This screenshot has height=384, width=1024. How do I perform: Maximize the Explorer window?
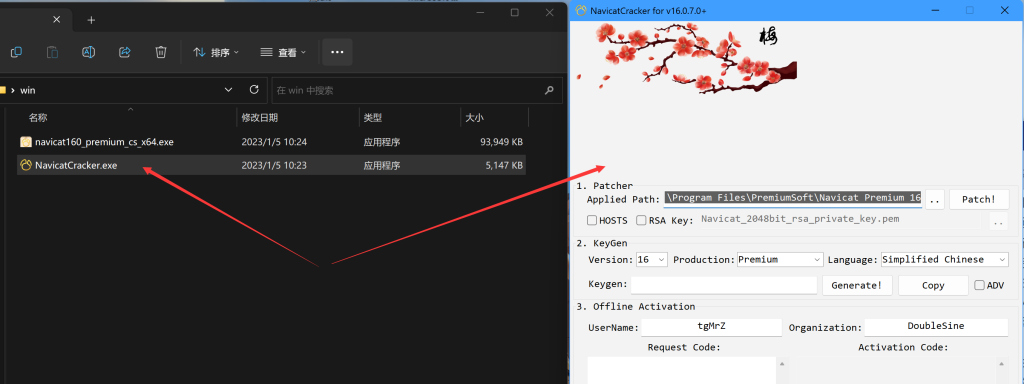click(515, 12)
